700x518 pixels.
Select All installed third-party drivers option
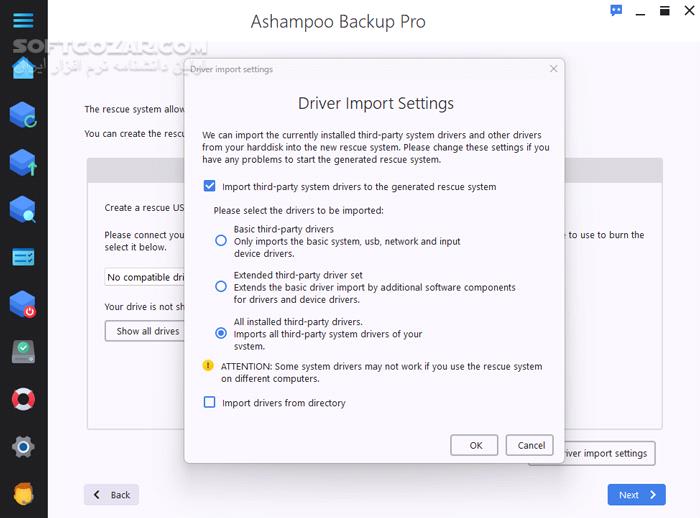[221, 333]
